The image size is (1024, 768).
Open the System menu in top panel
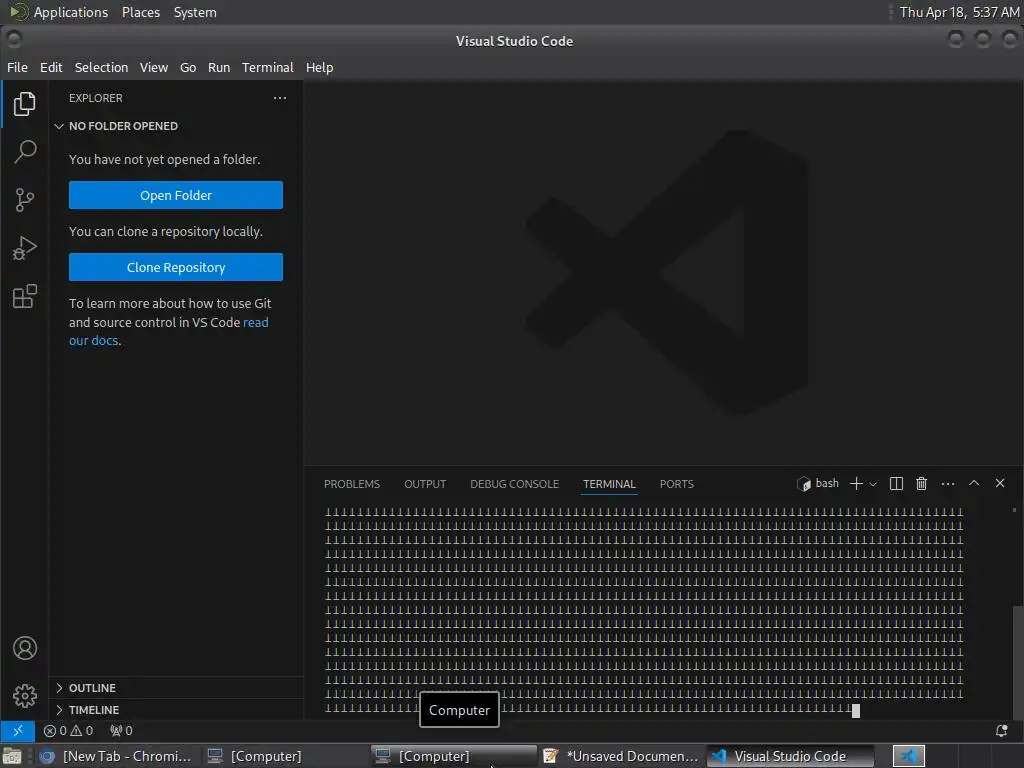[x=195, y=12]
